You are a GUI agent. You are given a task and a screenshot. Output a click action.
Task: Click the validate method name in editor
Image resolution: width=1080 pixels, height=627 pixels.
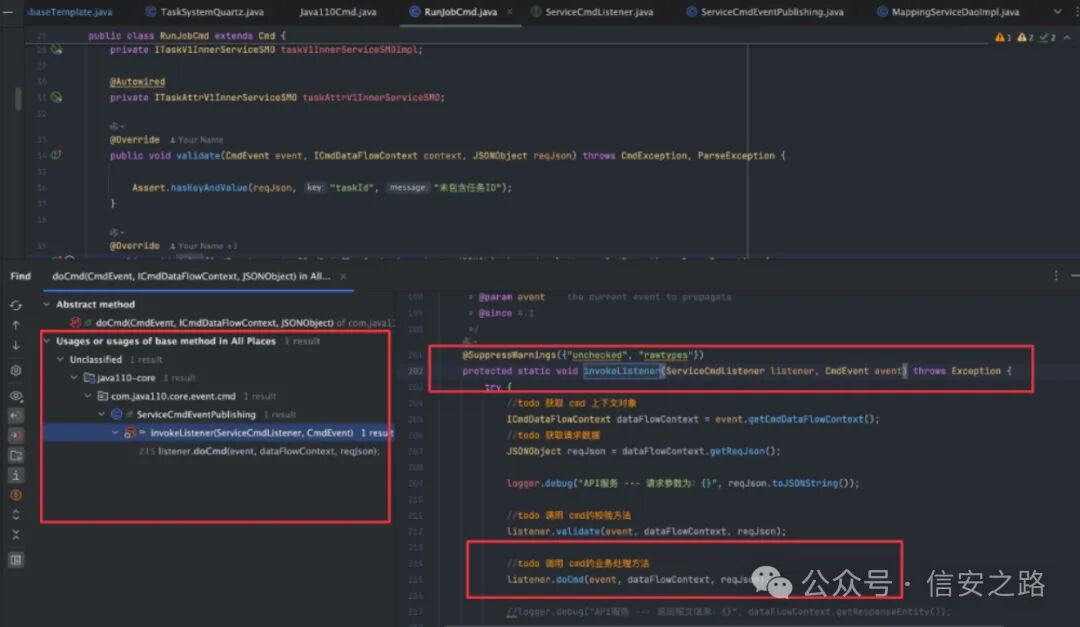click(x=198, y=156)
